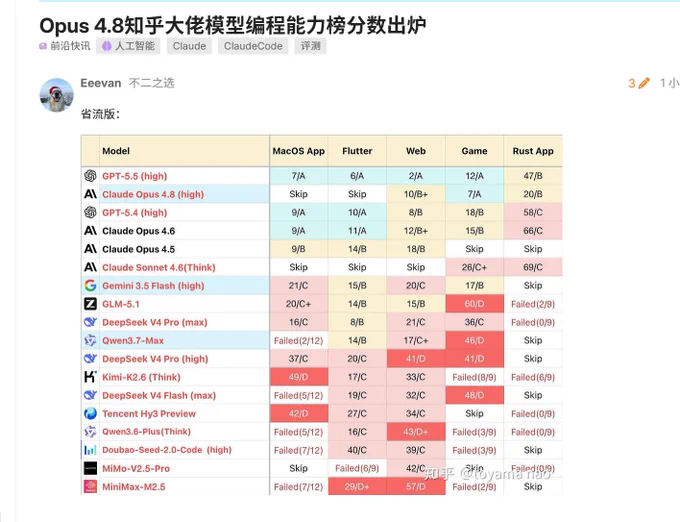Click the DeepSeek logo beside V4 Pro (high)
Viewport: 680px width, 522px height.
point(90,359)
